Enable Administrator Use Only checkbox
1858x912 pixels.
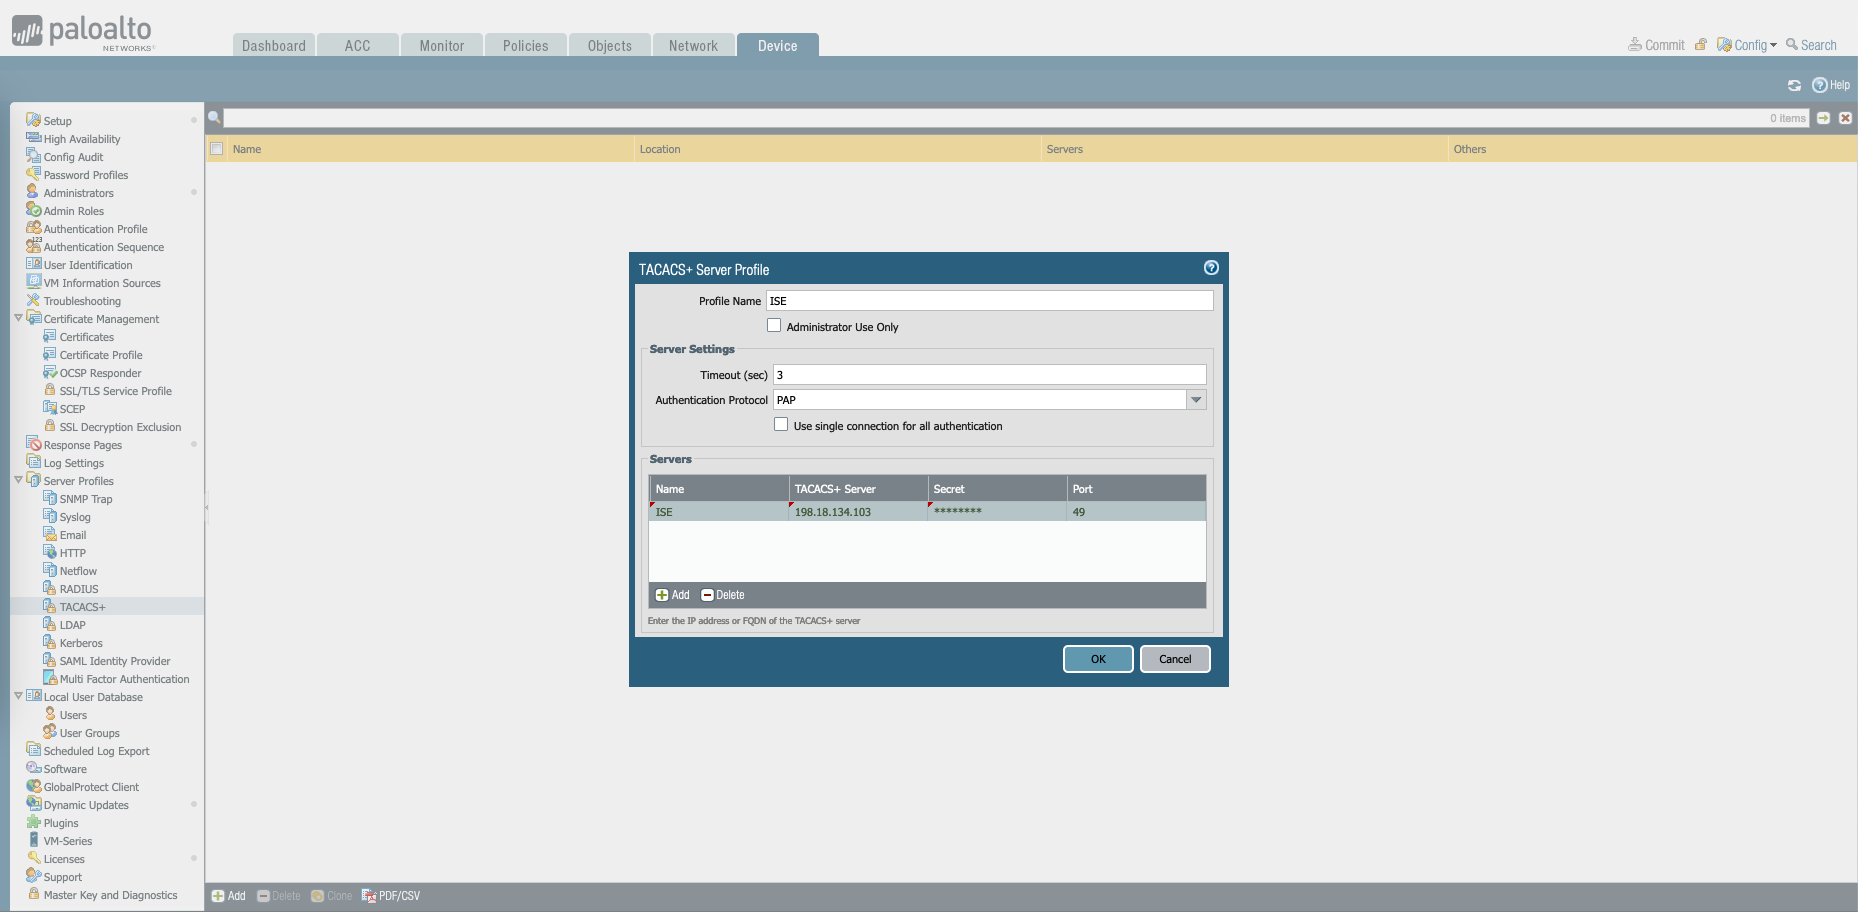(x=774, y=326)
